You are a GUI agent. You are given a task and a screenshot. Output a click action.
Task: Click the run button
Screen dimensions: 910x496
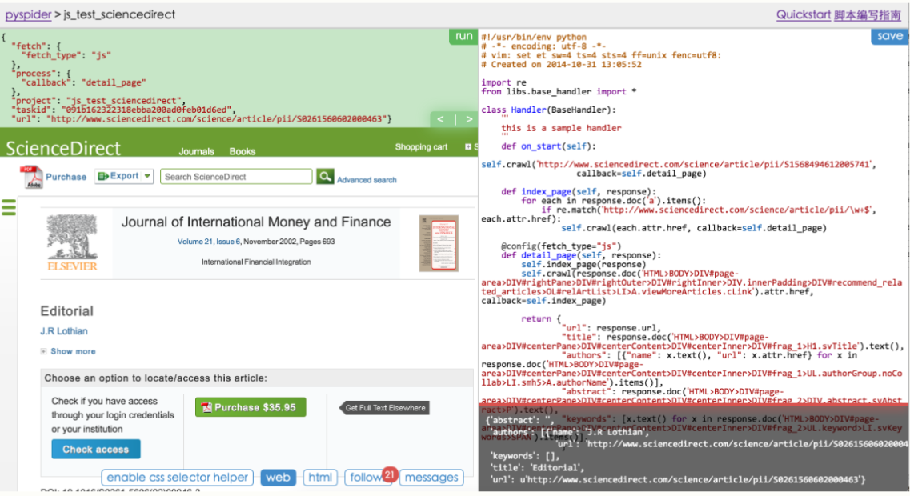[x=463, y=36]
